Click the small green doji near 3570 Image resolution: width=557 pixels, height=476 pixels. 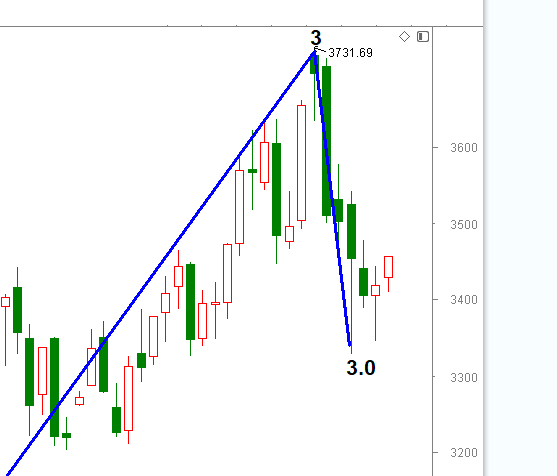click(x=253, y=171)
